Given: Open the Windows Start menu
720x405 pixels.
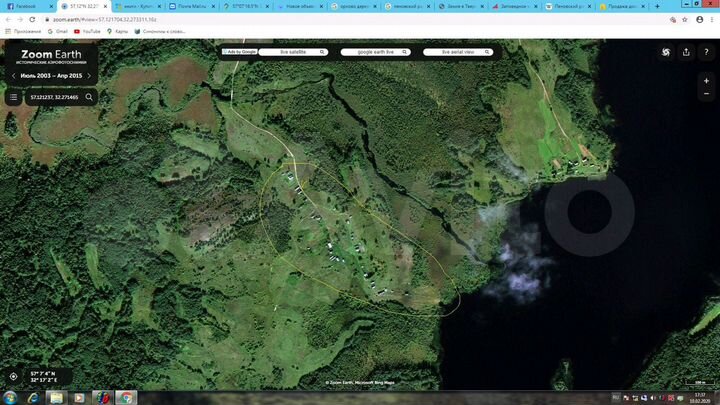Looking at the screenshot, I should 12,397.
